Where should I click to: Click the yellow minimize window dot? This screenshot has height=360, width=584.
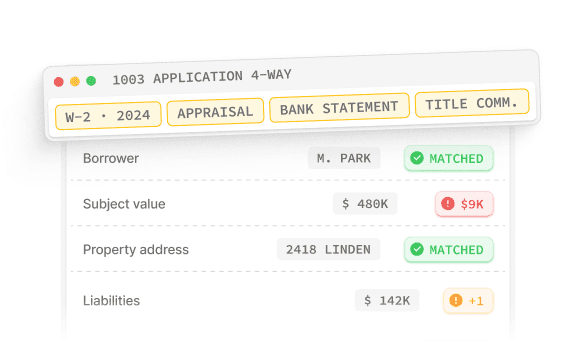75,81
